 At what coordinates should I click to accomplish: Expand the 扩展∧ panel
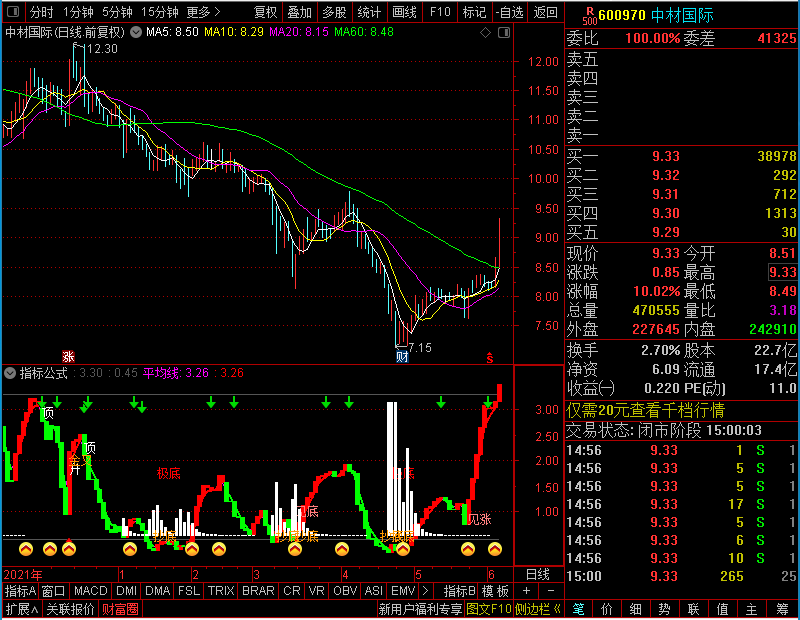tap(22, 609)
